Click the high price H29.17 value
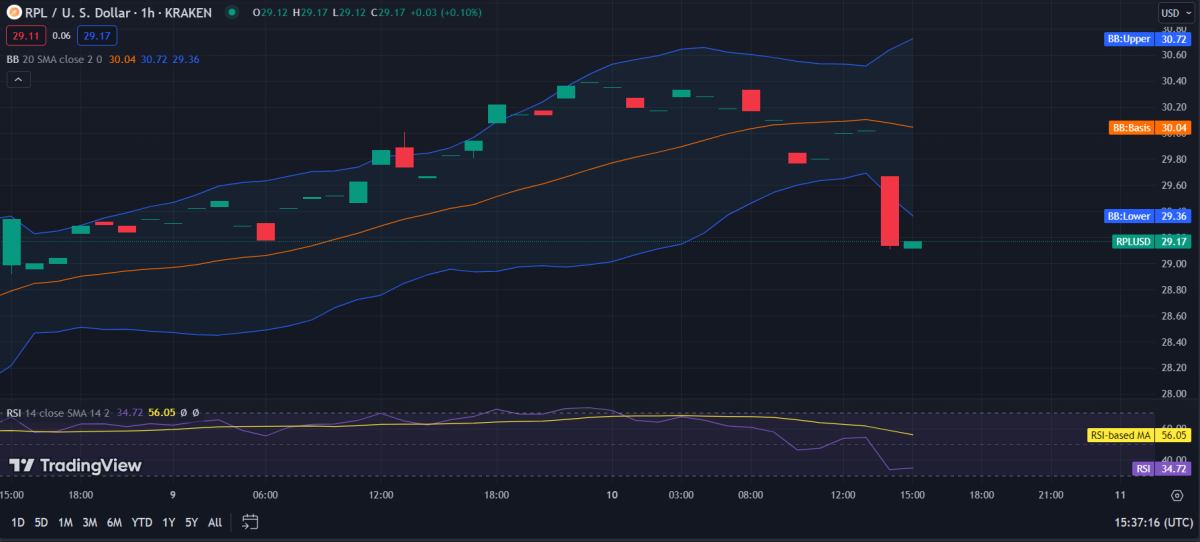 [308, 13]
